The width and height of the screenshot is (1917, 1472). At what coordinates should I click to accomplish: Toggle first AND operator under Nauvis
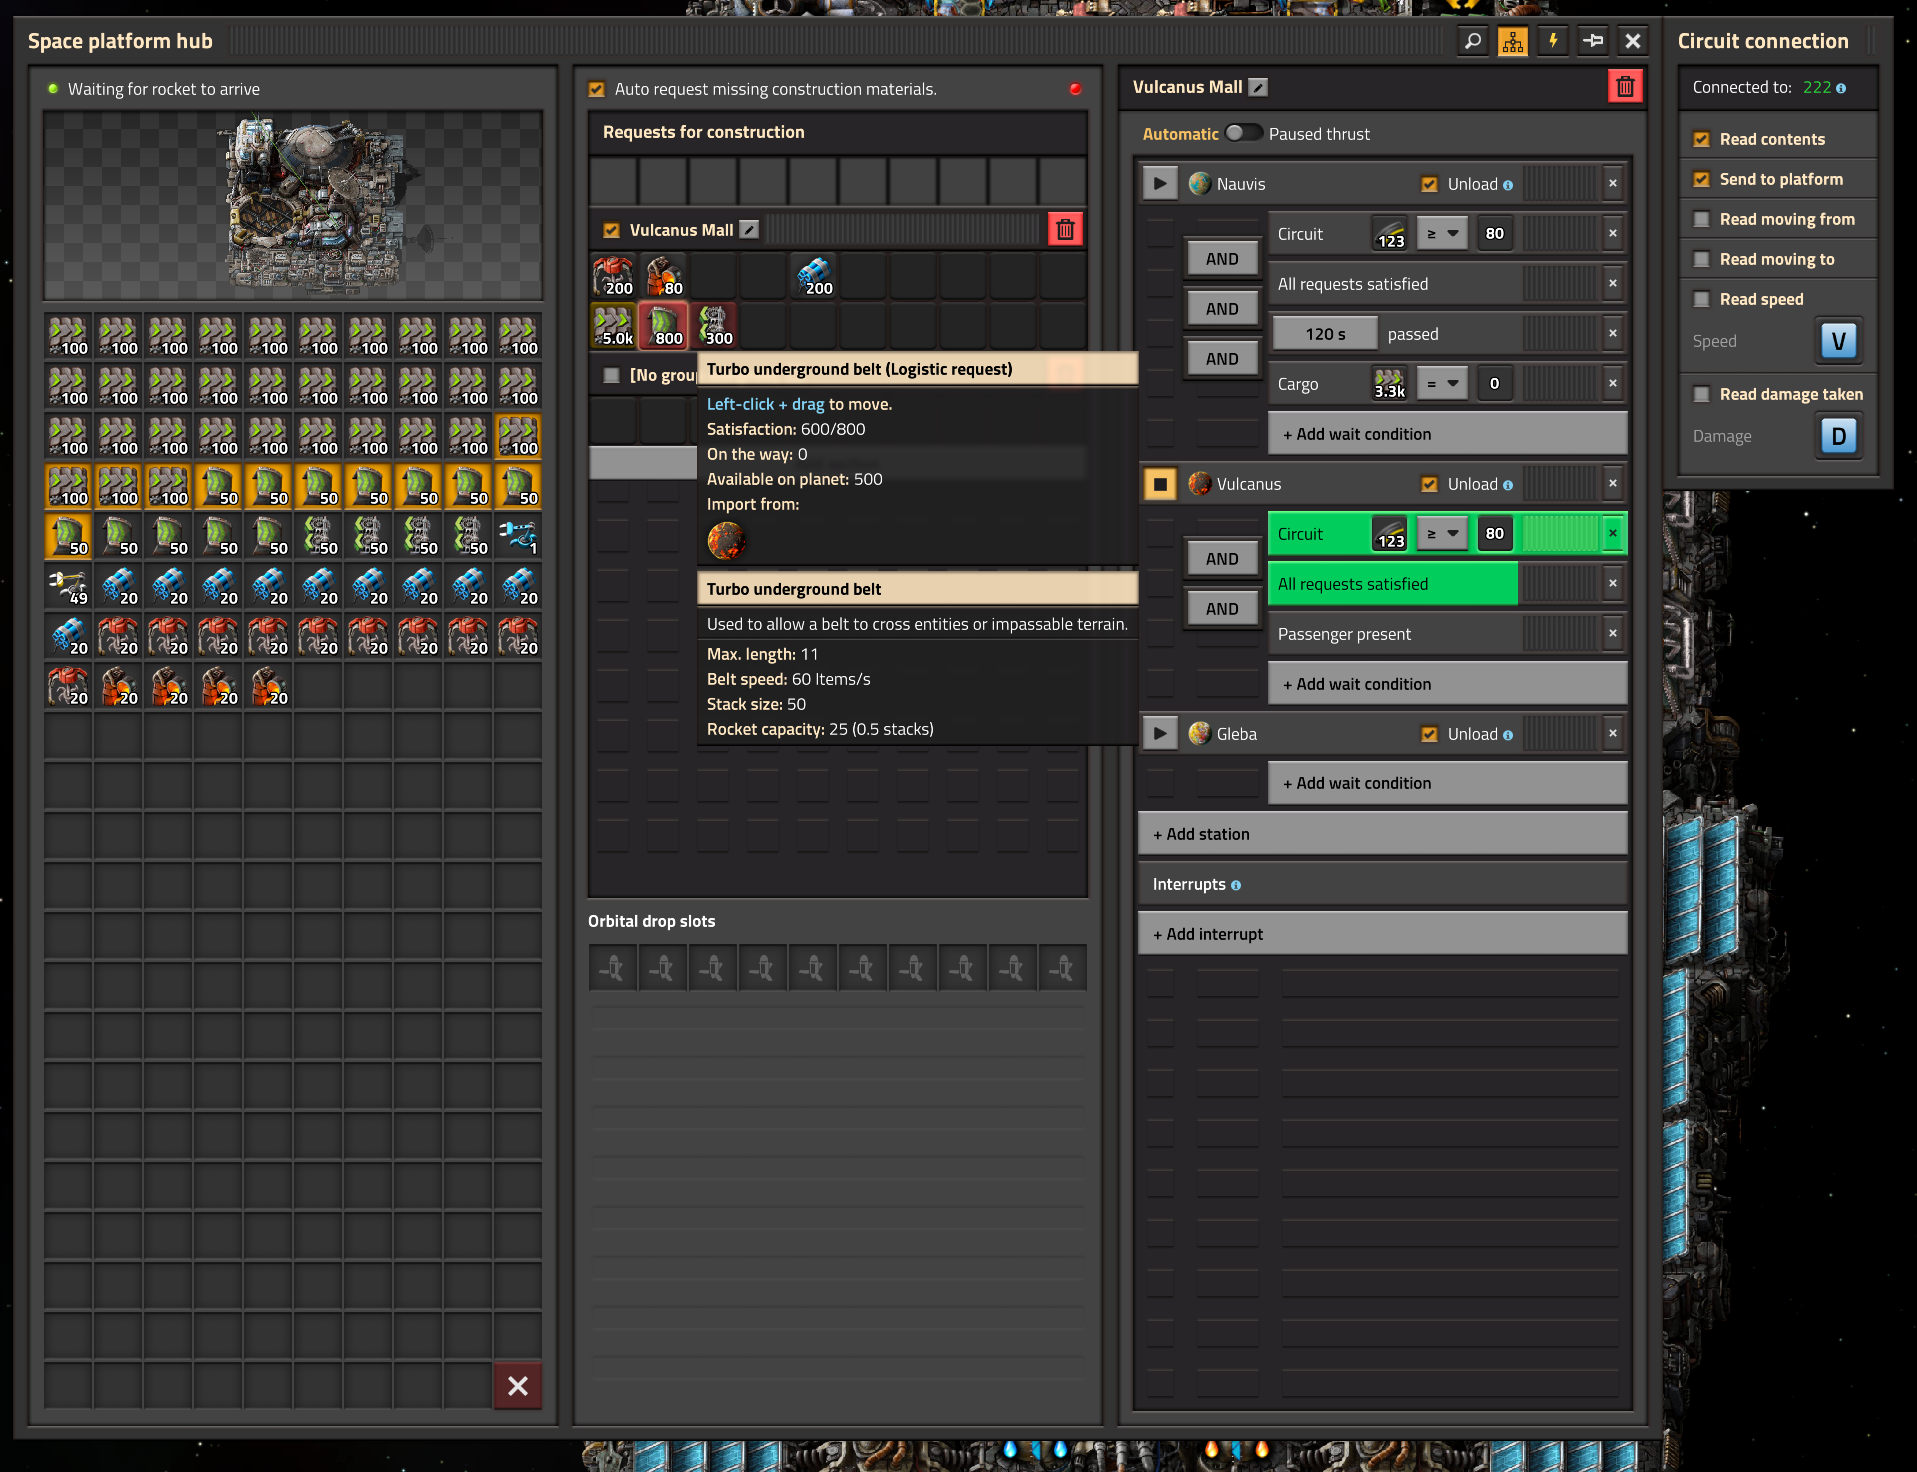1222,259
